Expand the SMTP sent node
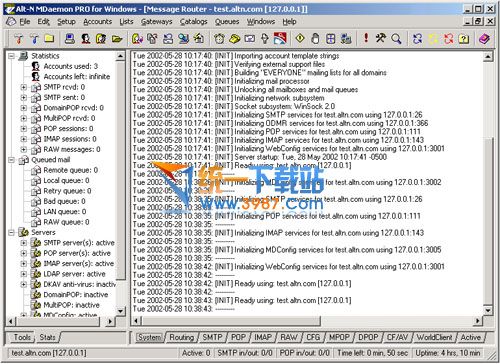 [x=23, y=98]
